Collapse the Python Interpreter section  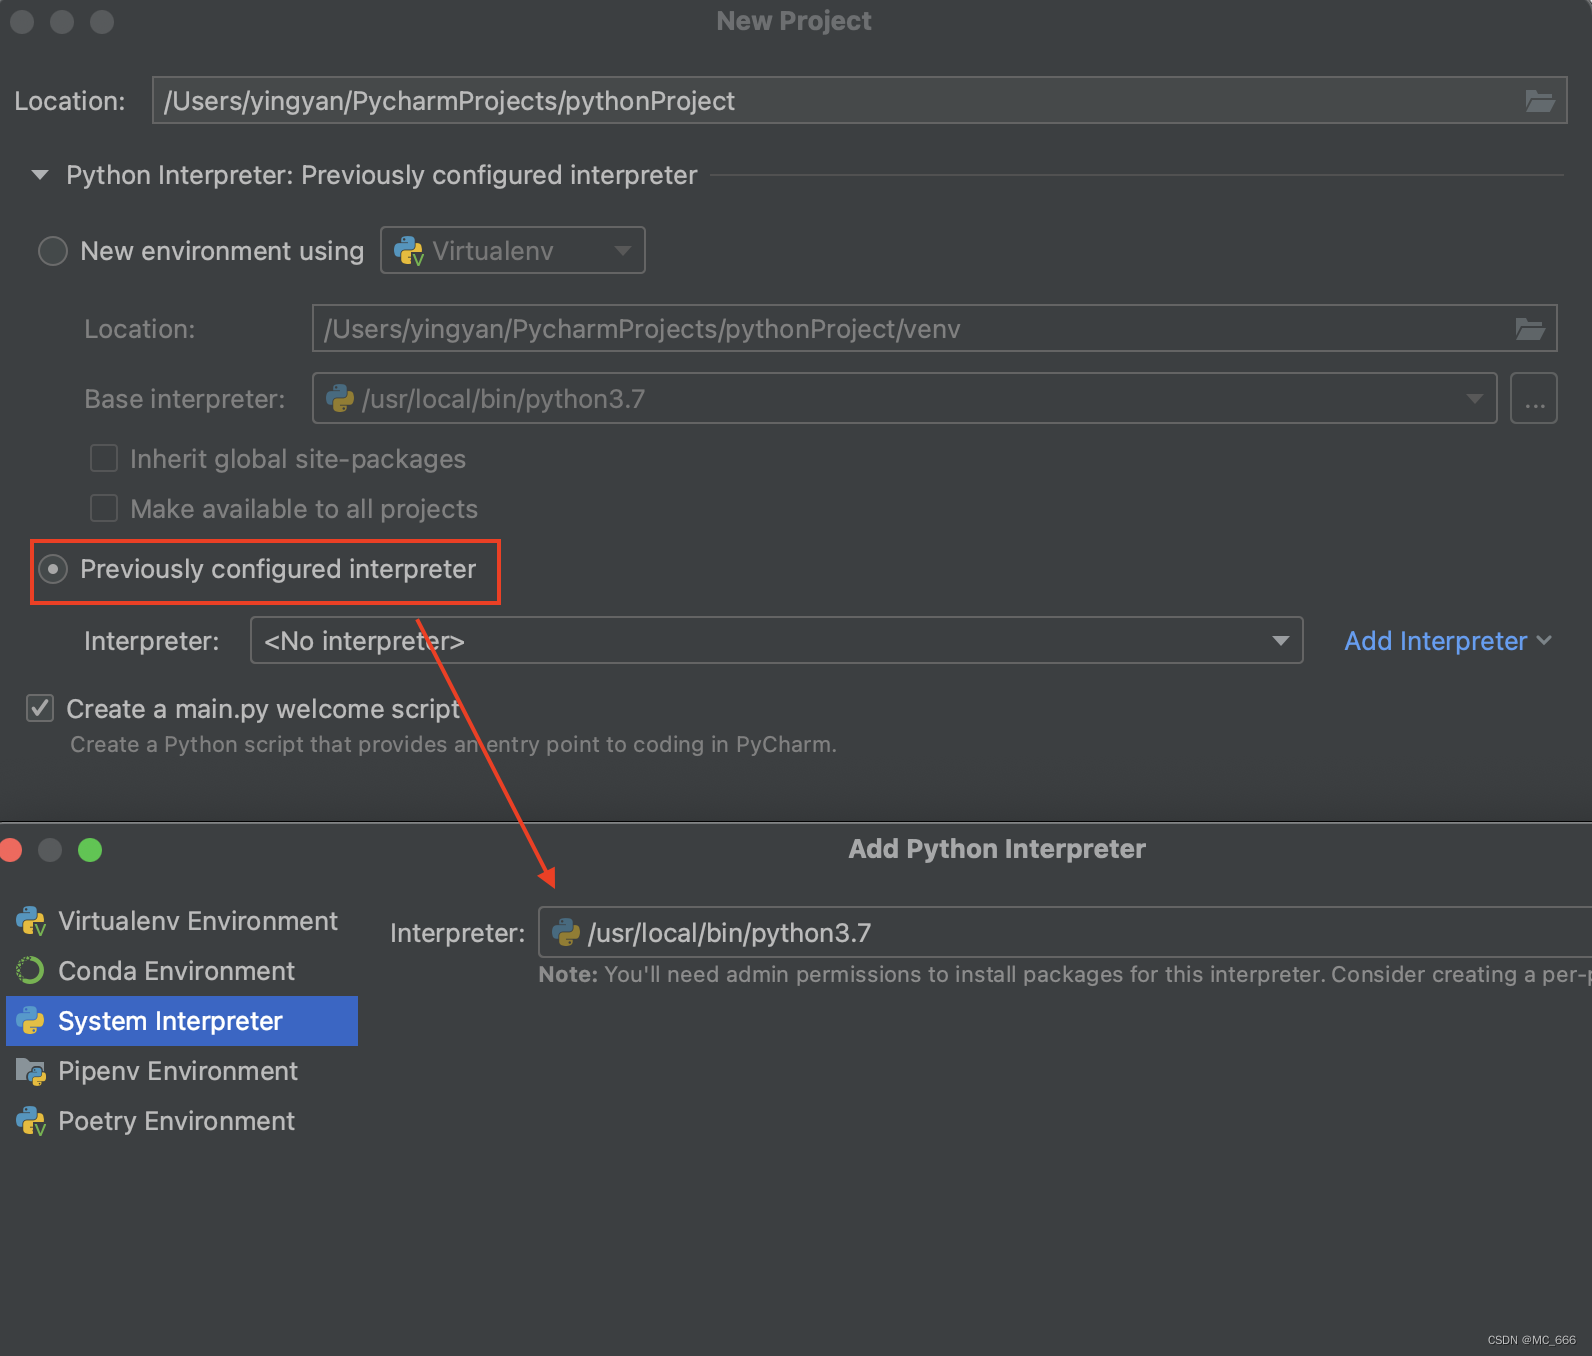[x=40, y=175]
